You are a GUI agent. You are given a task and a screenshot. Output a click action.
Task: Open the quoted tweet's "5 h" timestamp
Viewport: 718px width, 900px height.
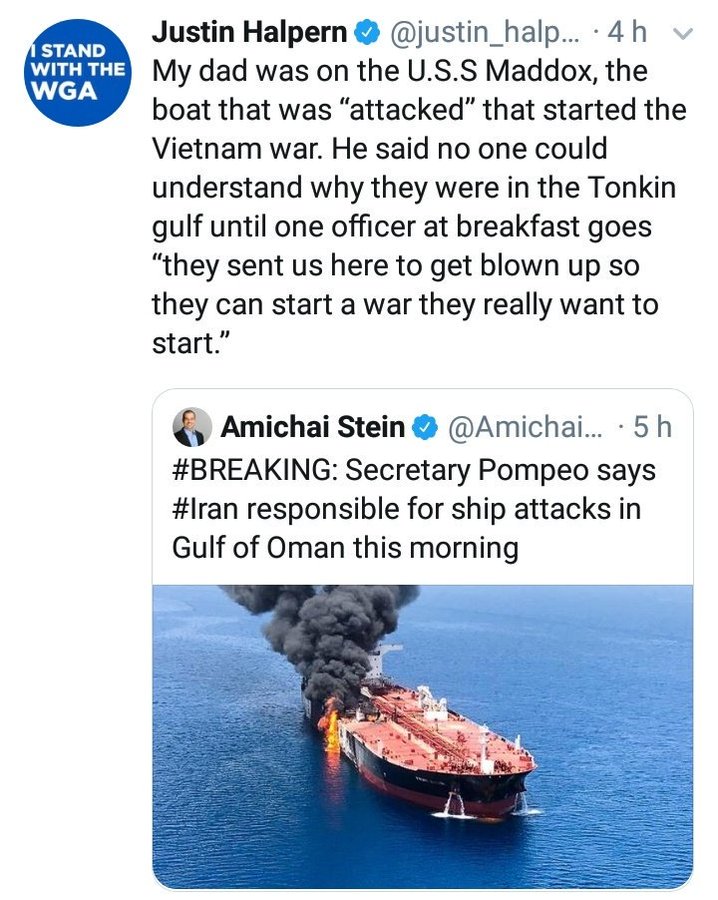(x=653, y=427)
